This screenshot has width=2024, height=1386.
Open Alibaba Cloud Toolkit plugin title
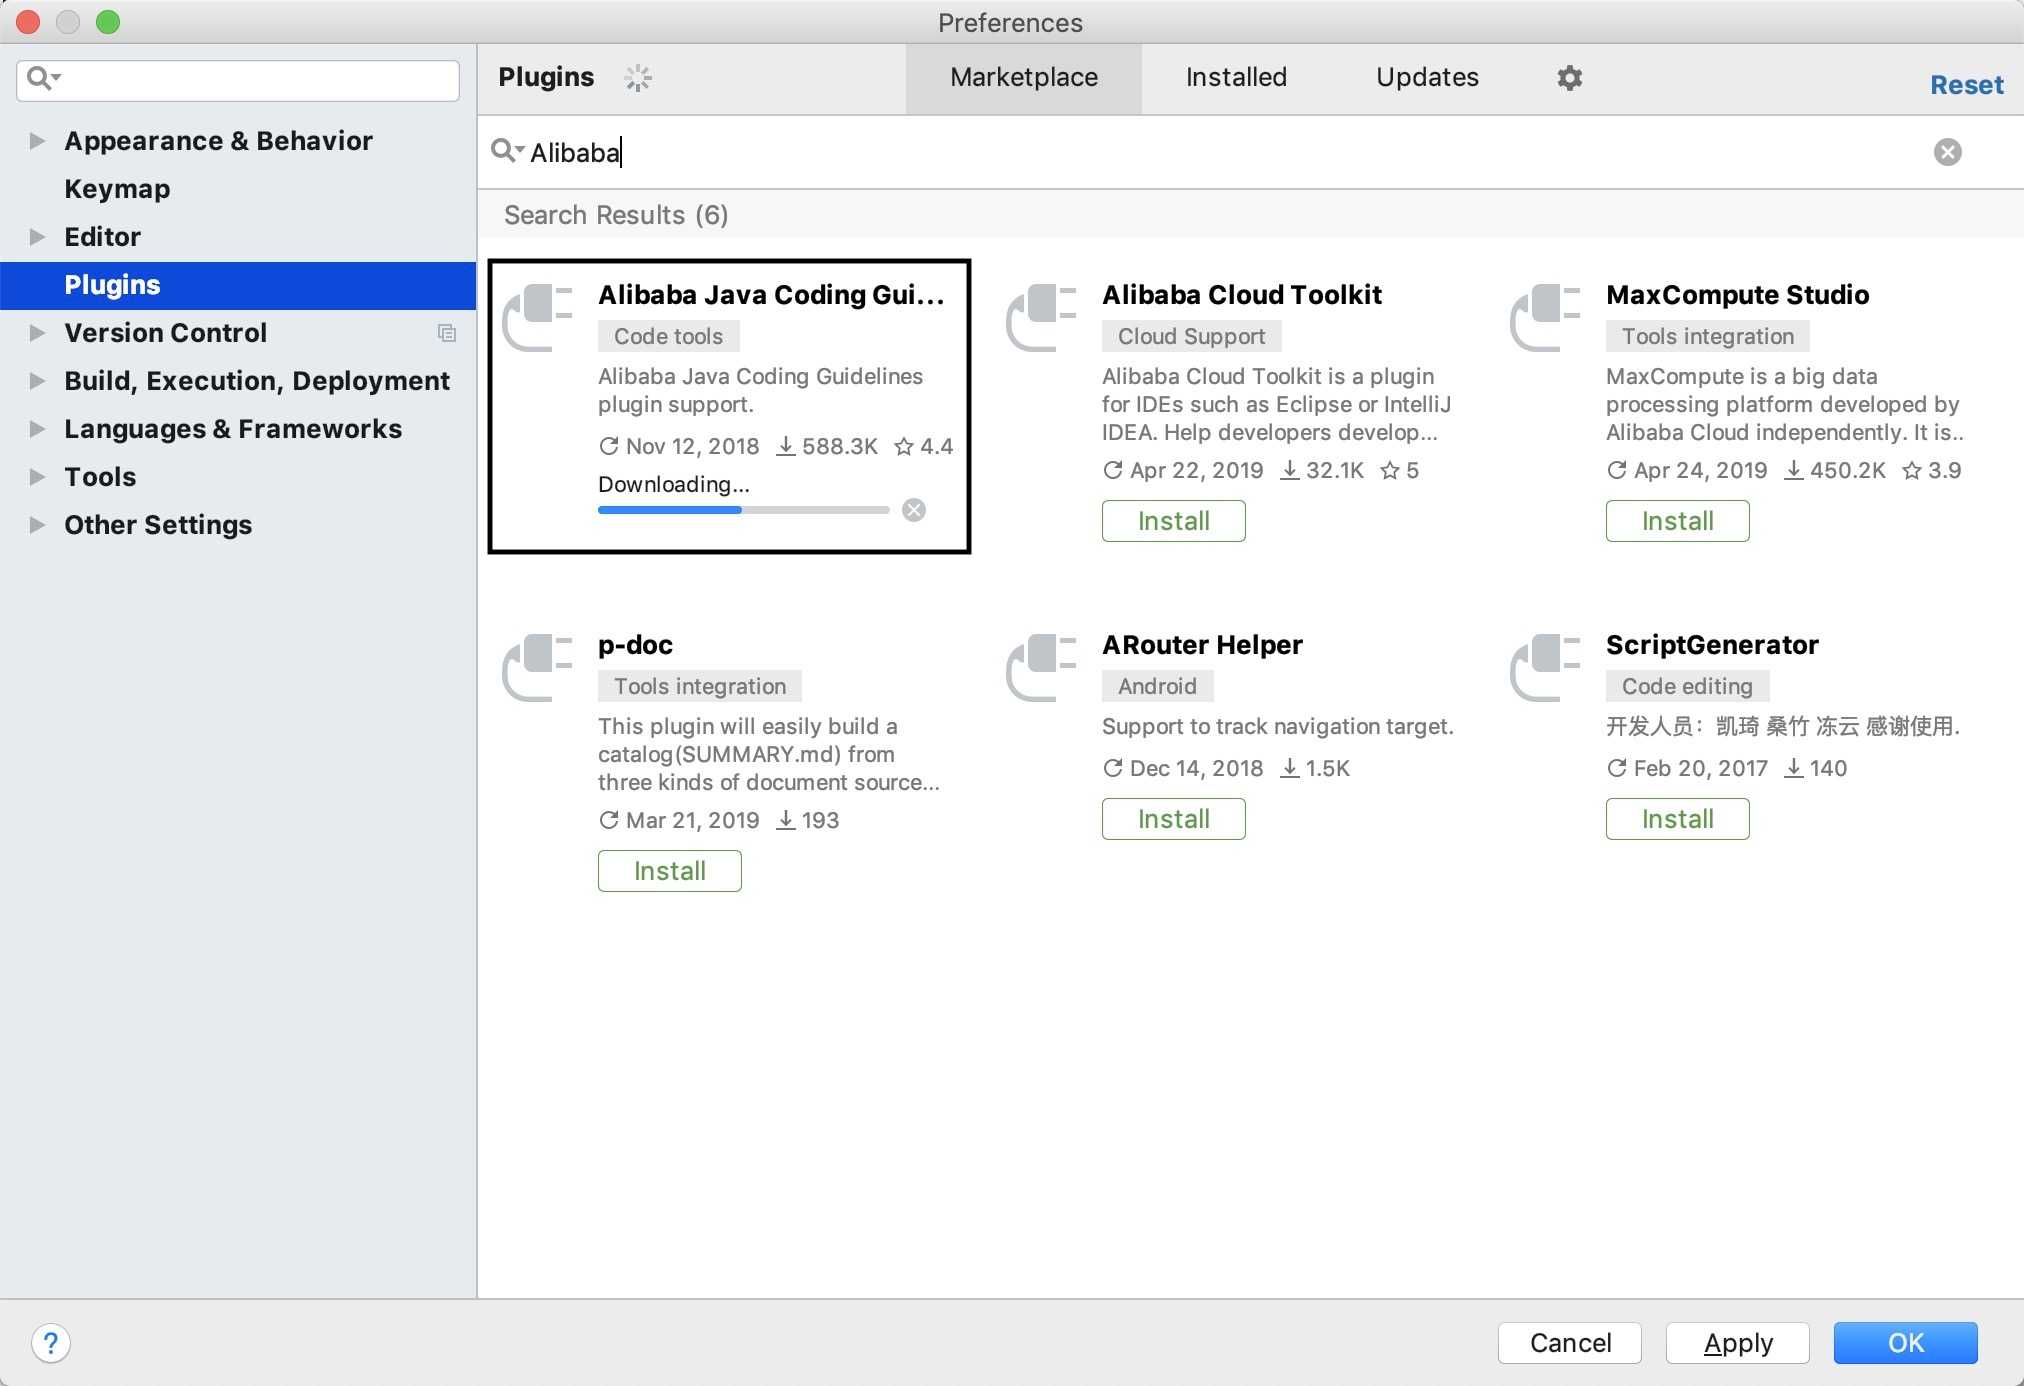1242,295
